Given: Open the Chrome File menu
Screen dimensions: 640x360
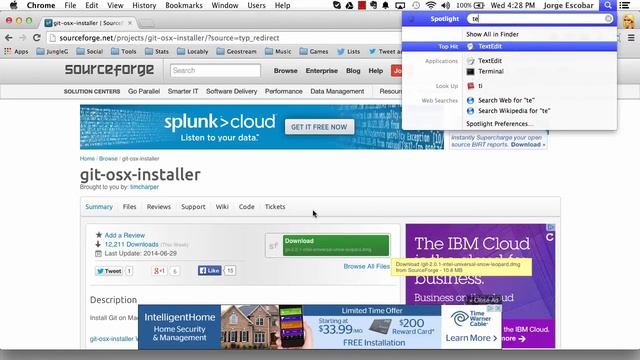Looking at the screenshot, I should point(70,5).
